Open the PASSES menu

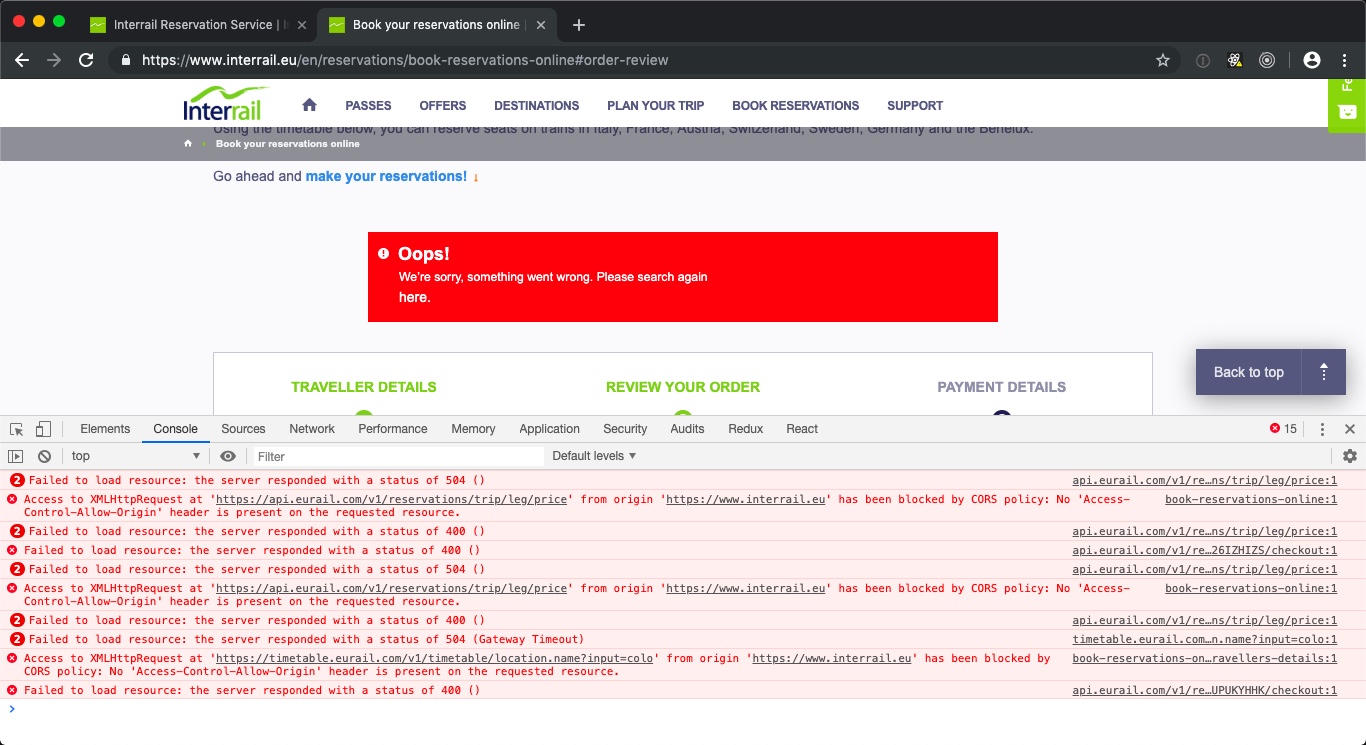coord(368,105)
